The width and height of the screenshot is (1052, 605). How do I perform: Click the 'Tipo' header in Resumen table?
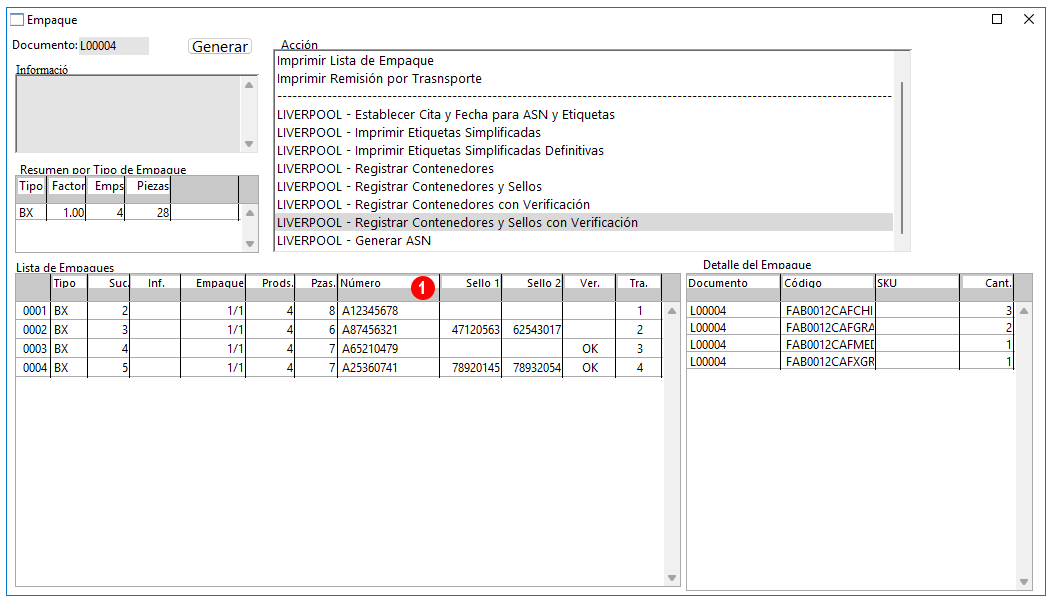coord(31,189)
